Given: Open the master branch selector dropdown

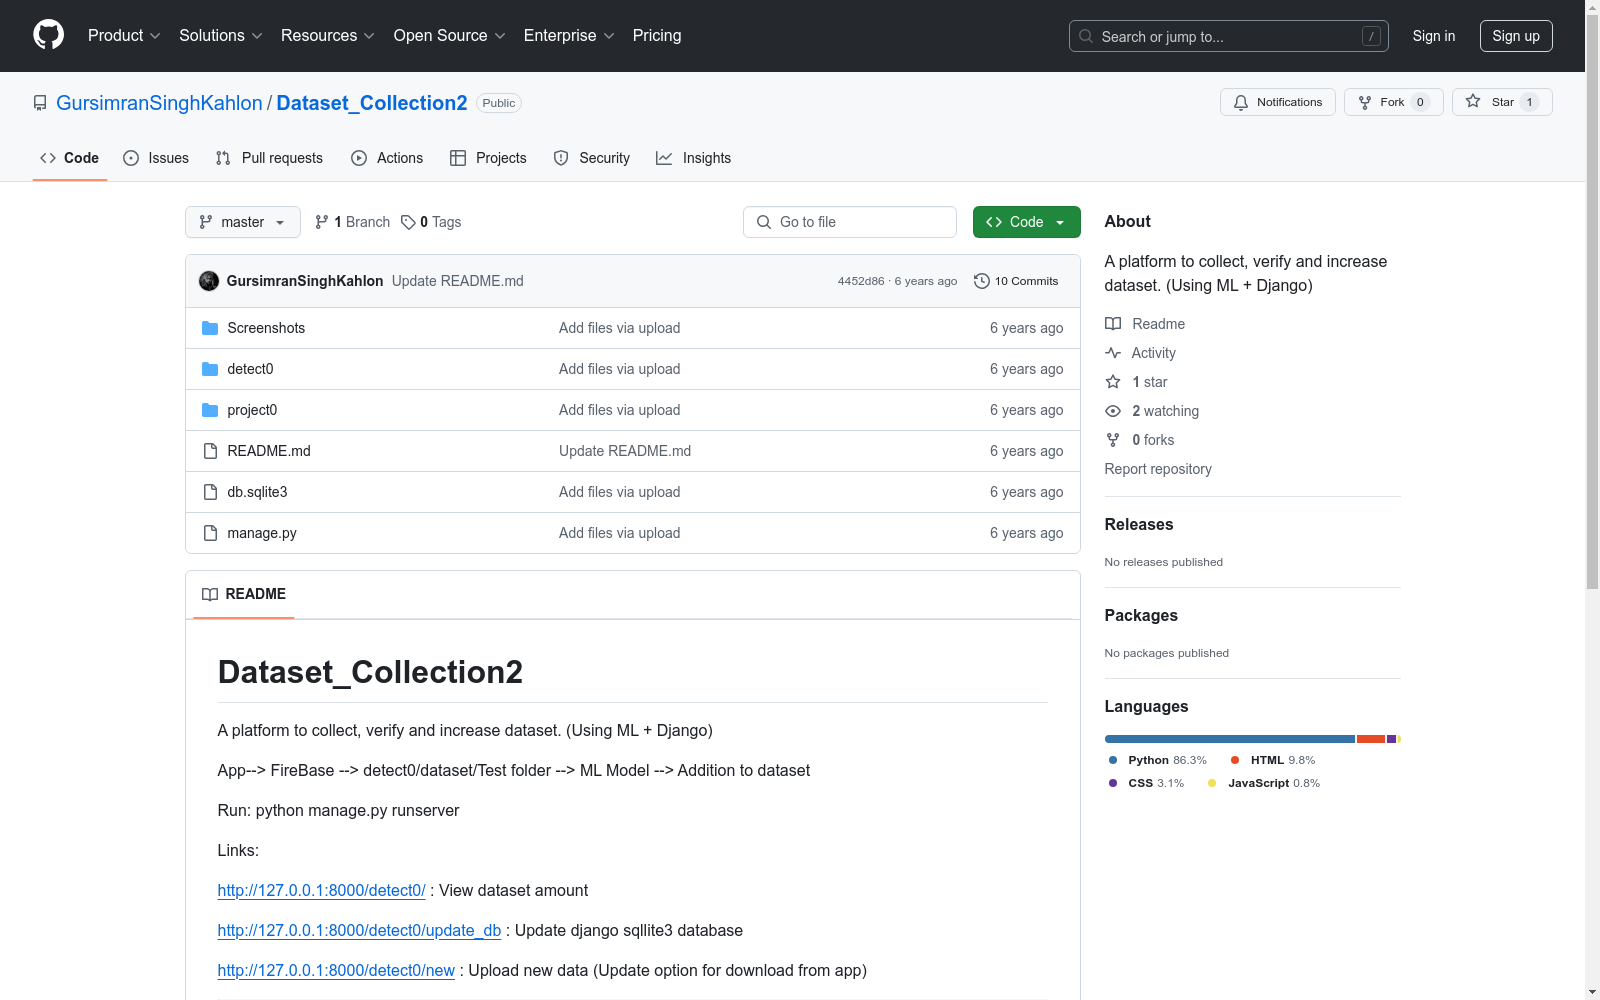Looking at the screenshot, I should tap(243, 222).
